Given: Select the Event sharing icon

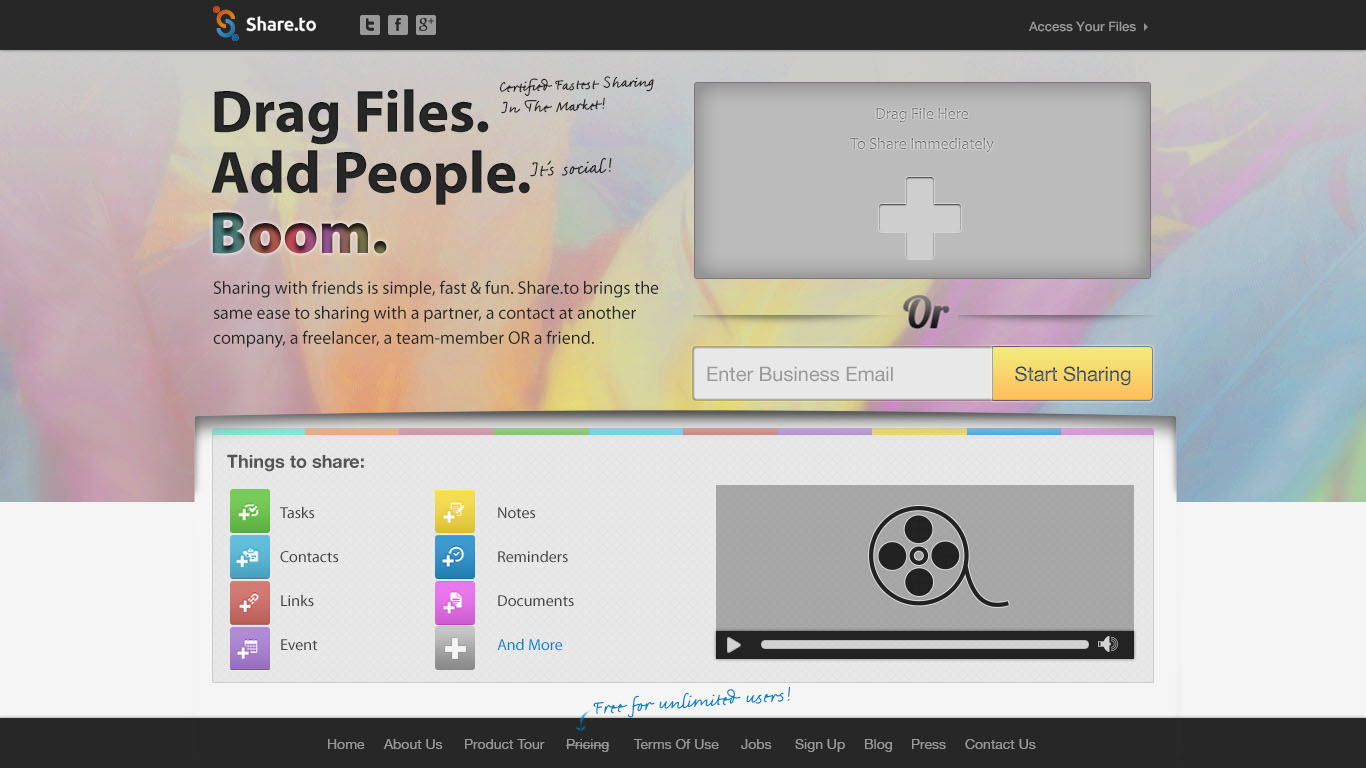Looking at the screenshot, I should pos(249,648).
